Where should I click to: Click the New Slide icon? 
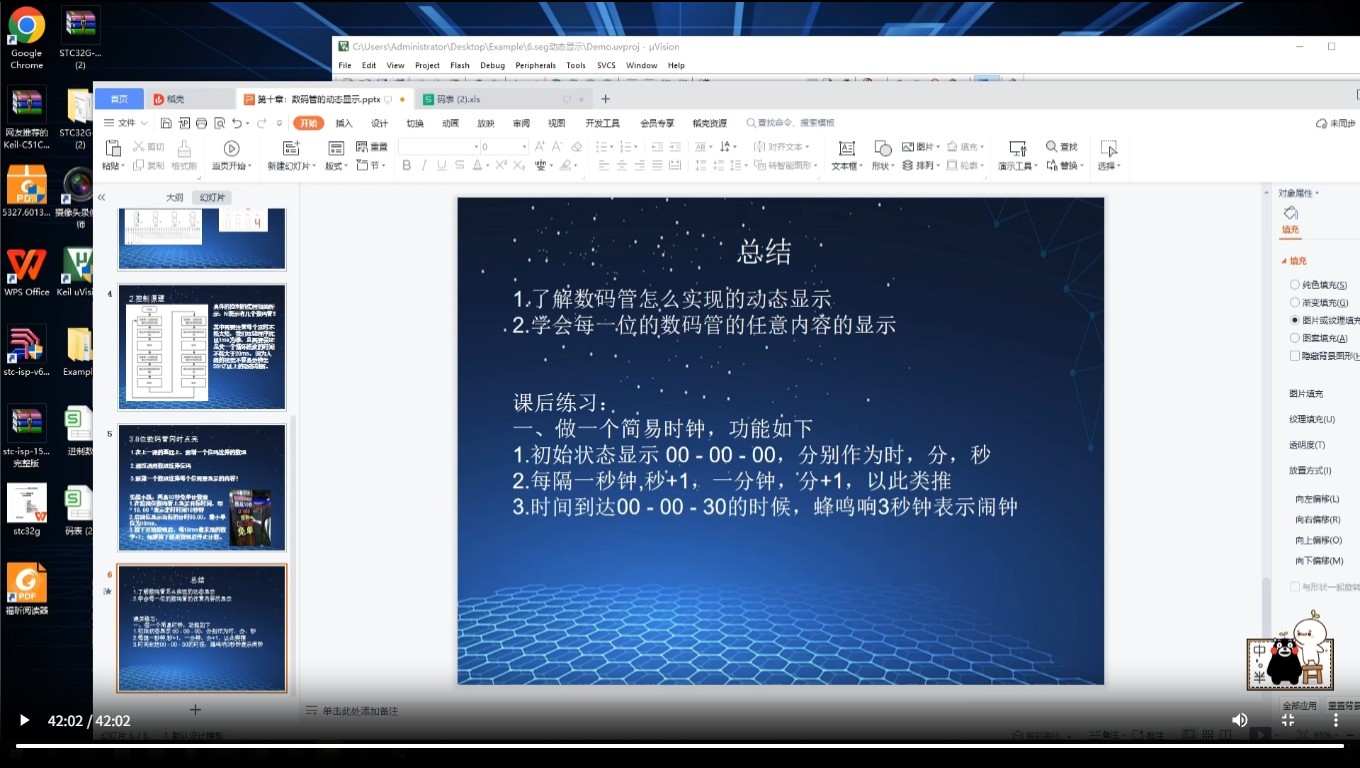[290, 148]
